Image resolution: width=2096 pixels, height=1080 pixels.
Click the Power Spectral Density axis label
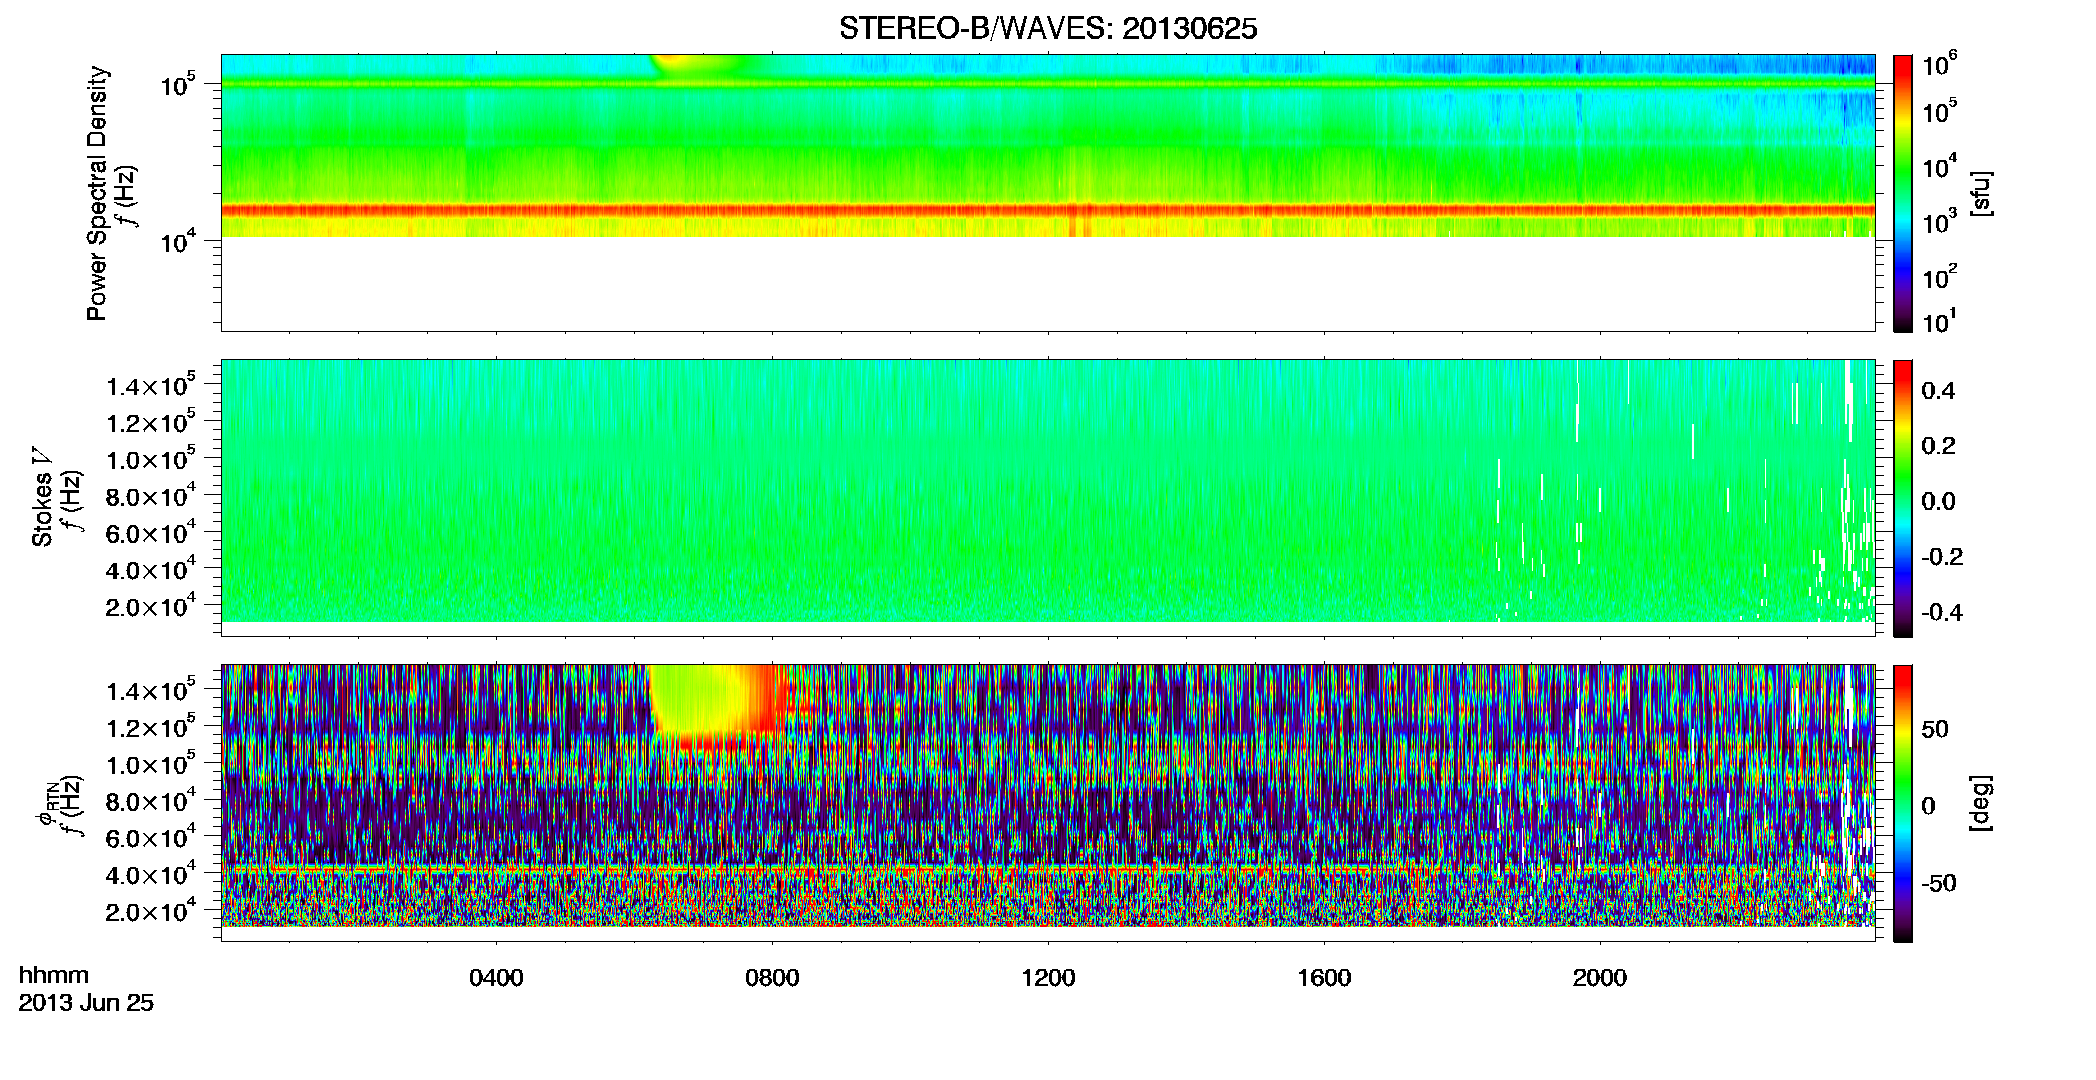tap(97, 193)
